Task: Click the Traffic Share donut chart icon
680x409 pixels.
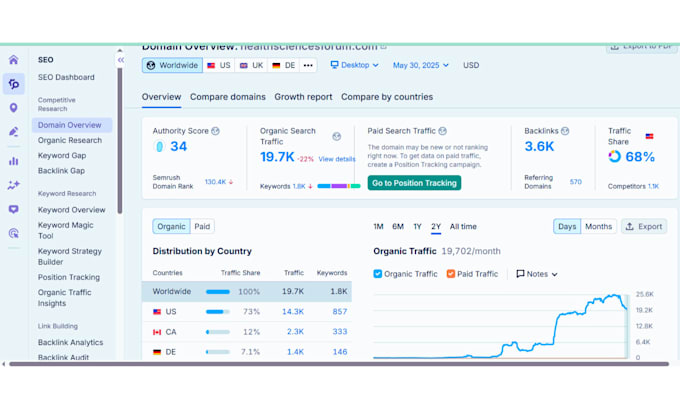Action: [x=615, y=156]
